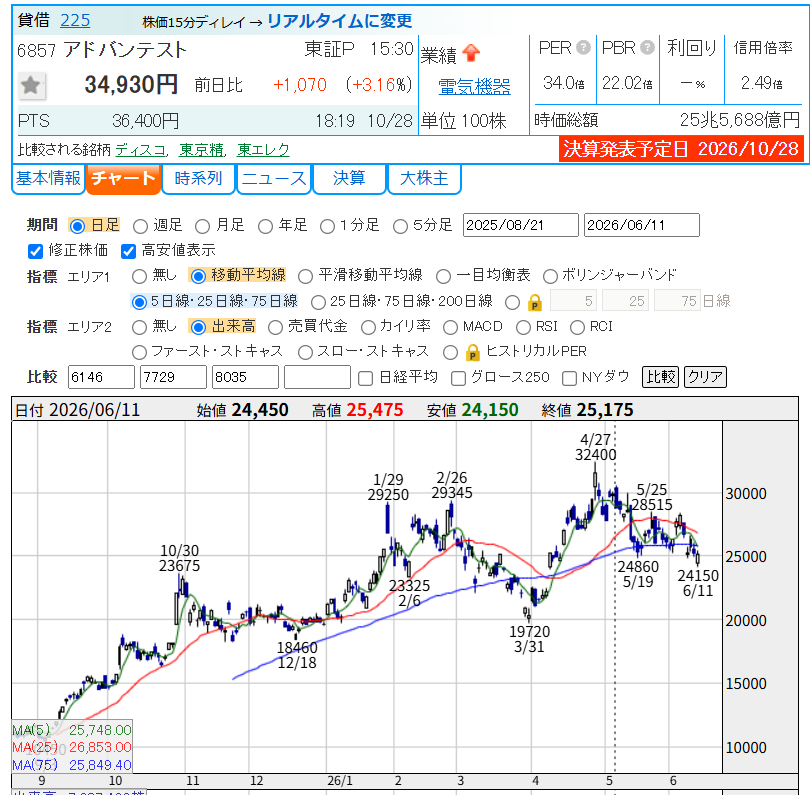Select 売買代金 indicator

275,327
